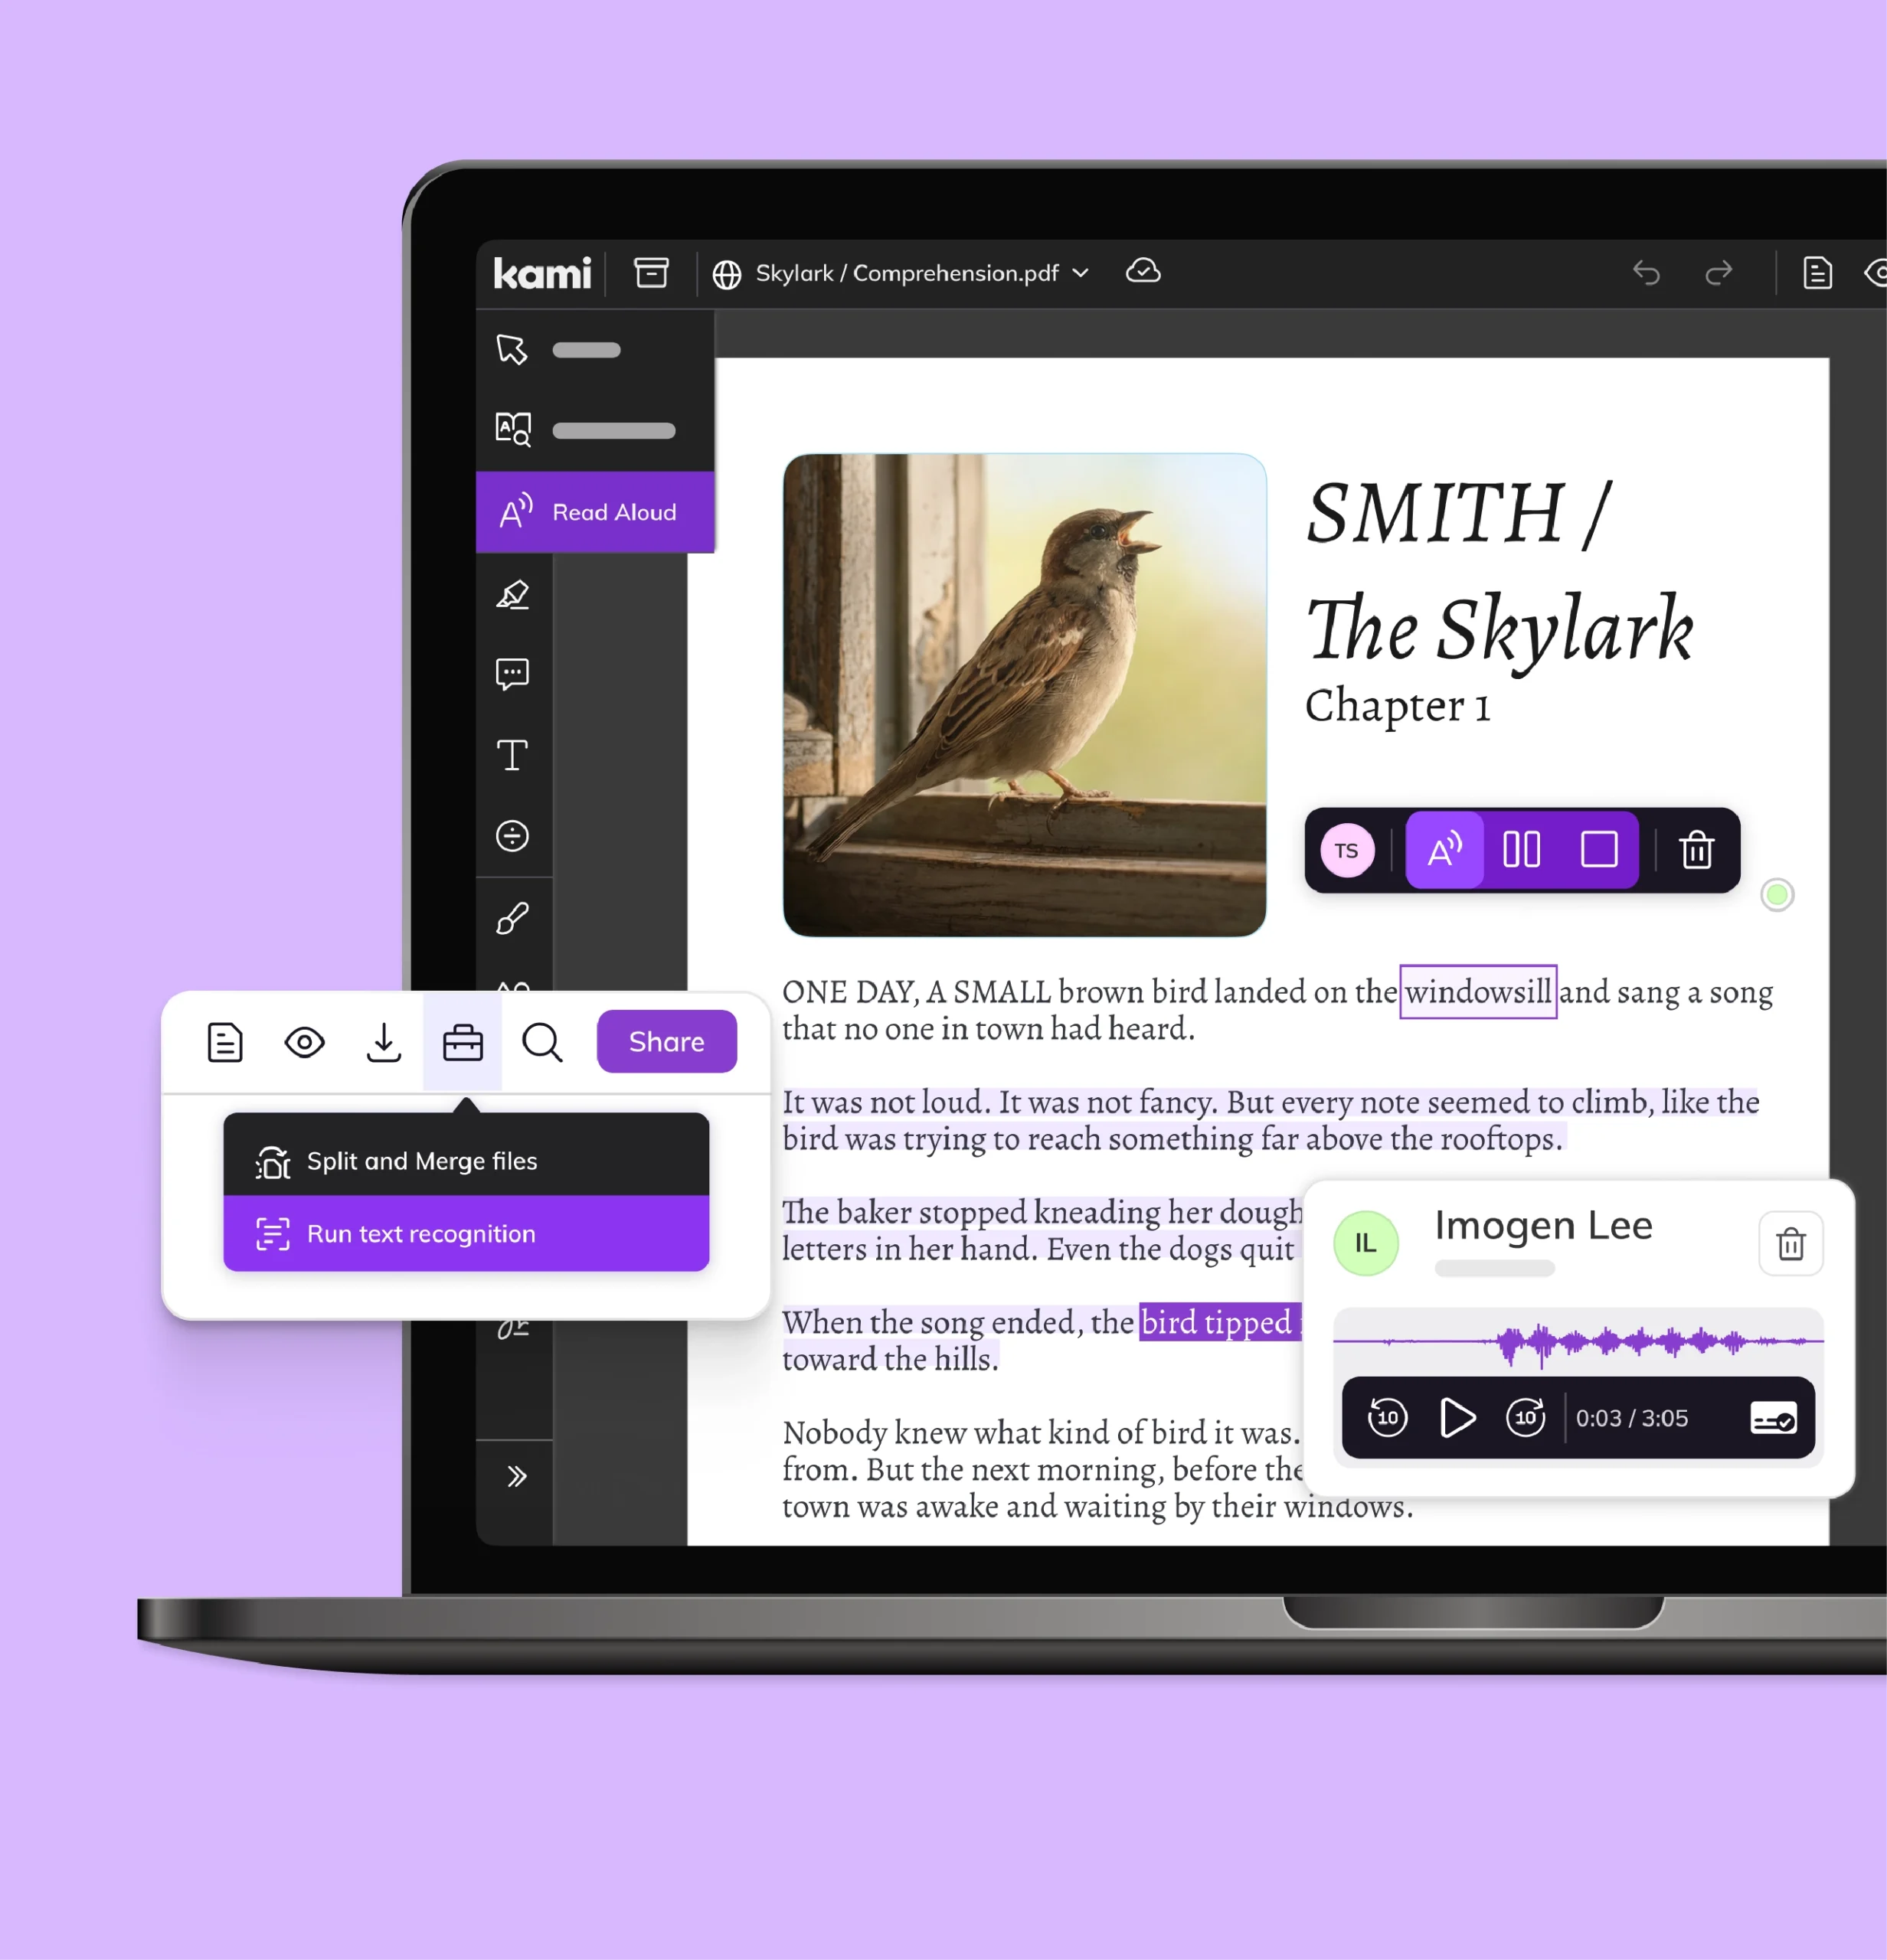Click the green circle marker beside the toolbar
Viewport: 1887px width, 1960px height.
pyautogui.click(x=1777, y=895)
